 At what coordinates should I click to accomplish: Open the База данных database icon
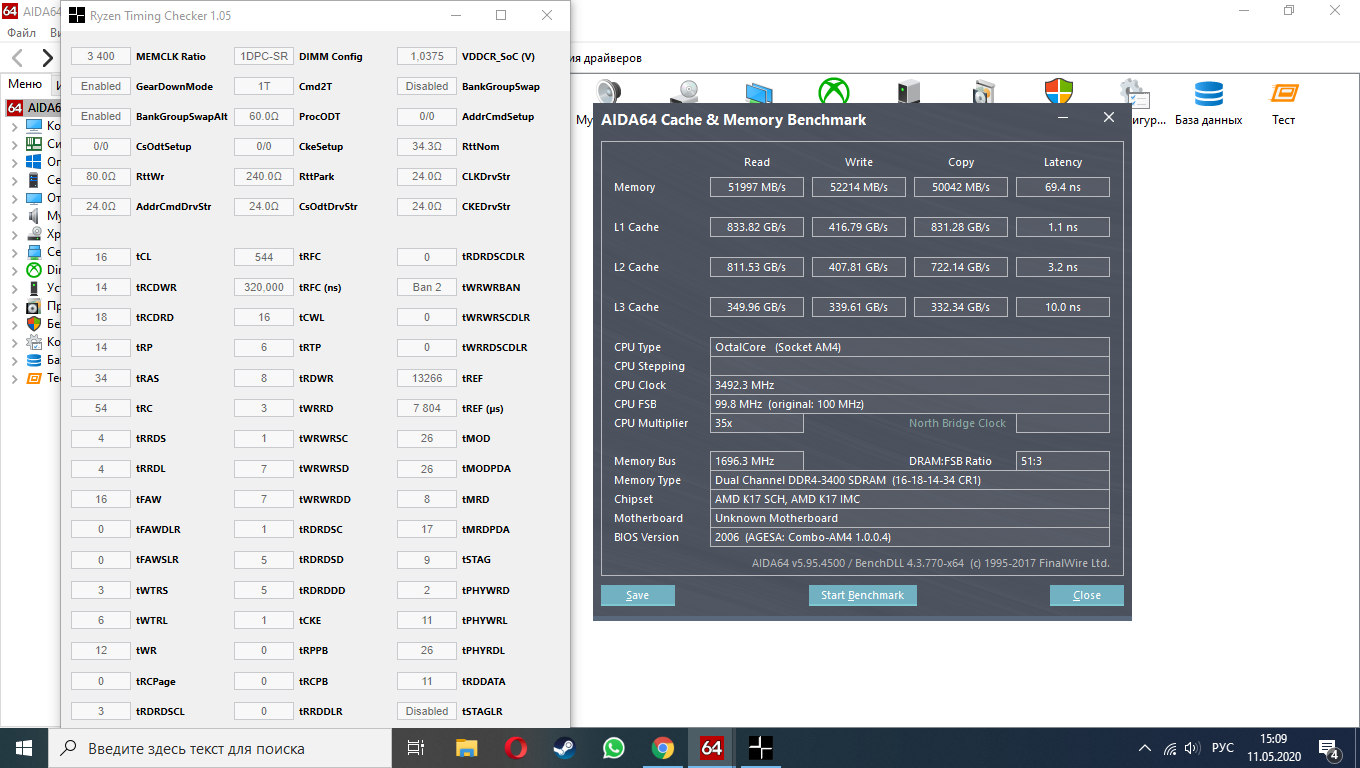tap(1208, 95)
